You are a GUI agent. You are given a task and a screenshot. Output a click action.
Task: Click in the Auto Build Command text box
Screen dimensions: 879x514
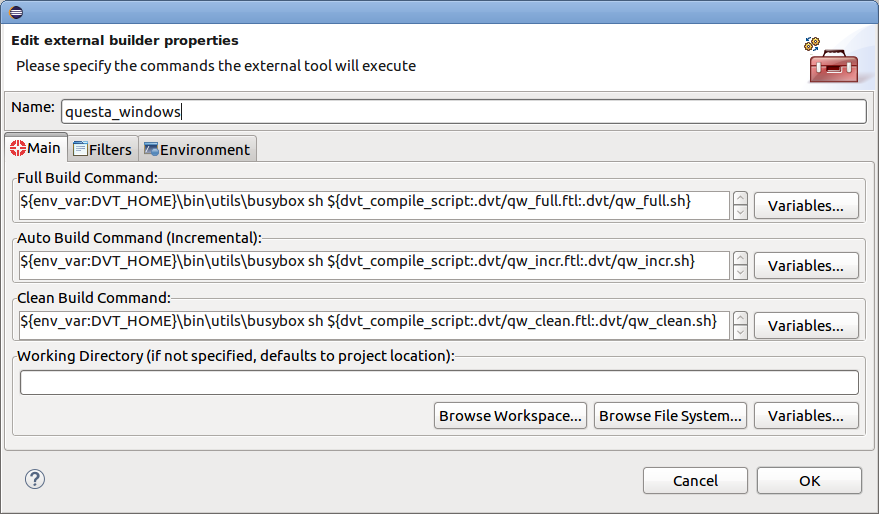[x=374, y=266]
